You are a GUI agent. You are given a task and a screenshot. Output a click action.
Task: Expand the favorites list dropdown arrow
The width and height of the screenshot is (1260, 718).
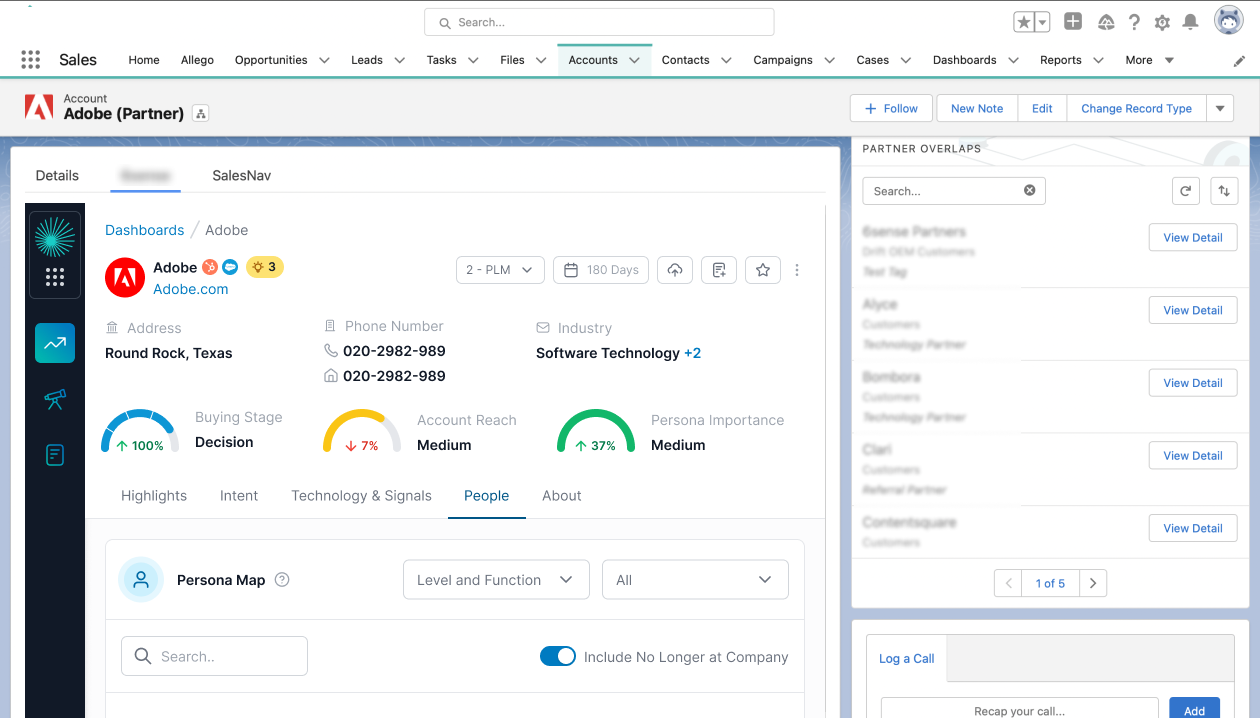point(1042,22)
